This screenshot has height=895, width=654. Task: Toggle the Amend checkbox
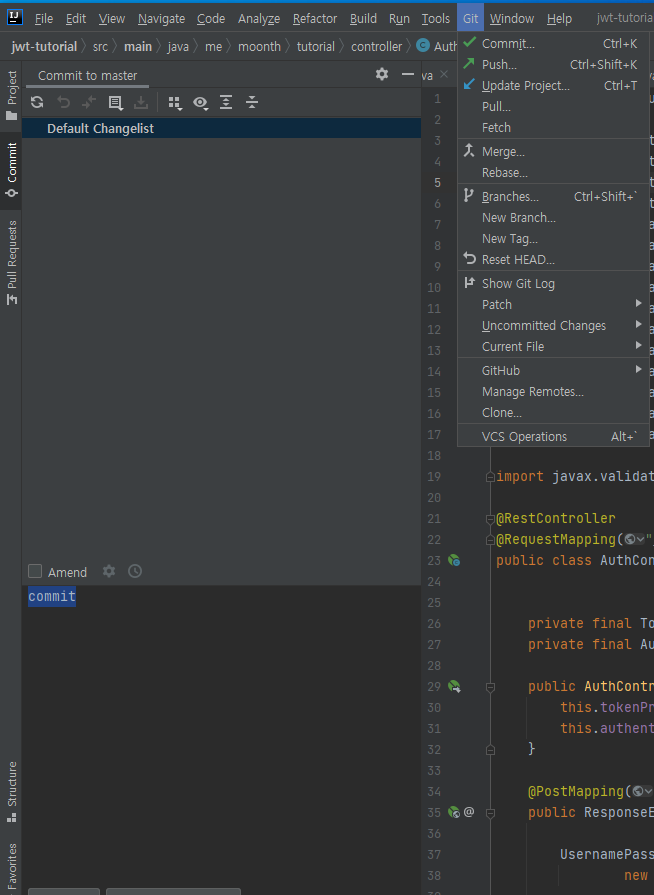coord(35,571)
